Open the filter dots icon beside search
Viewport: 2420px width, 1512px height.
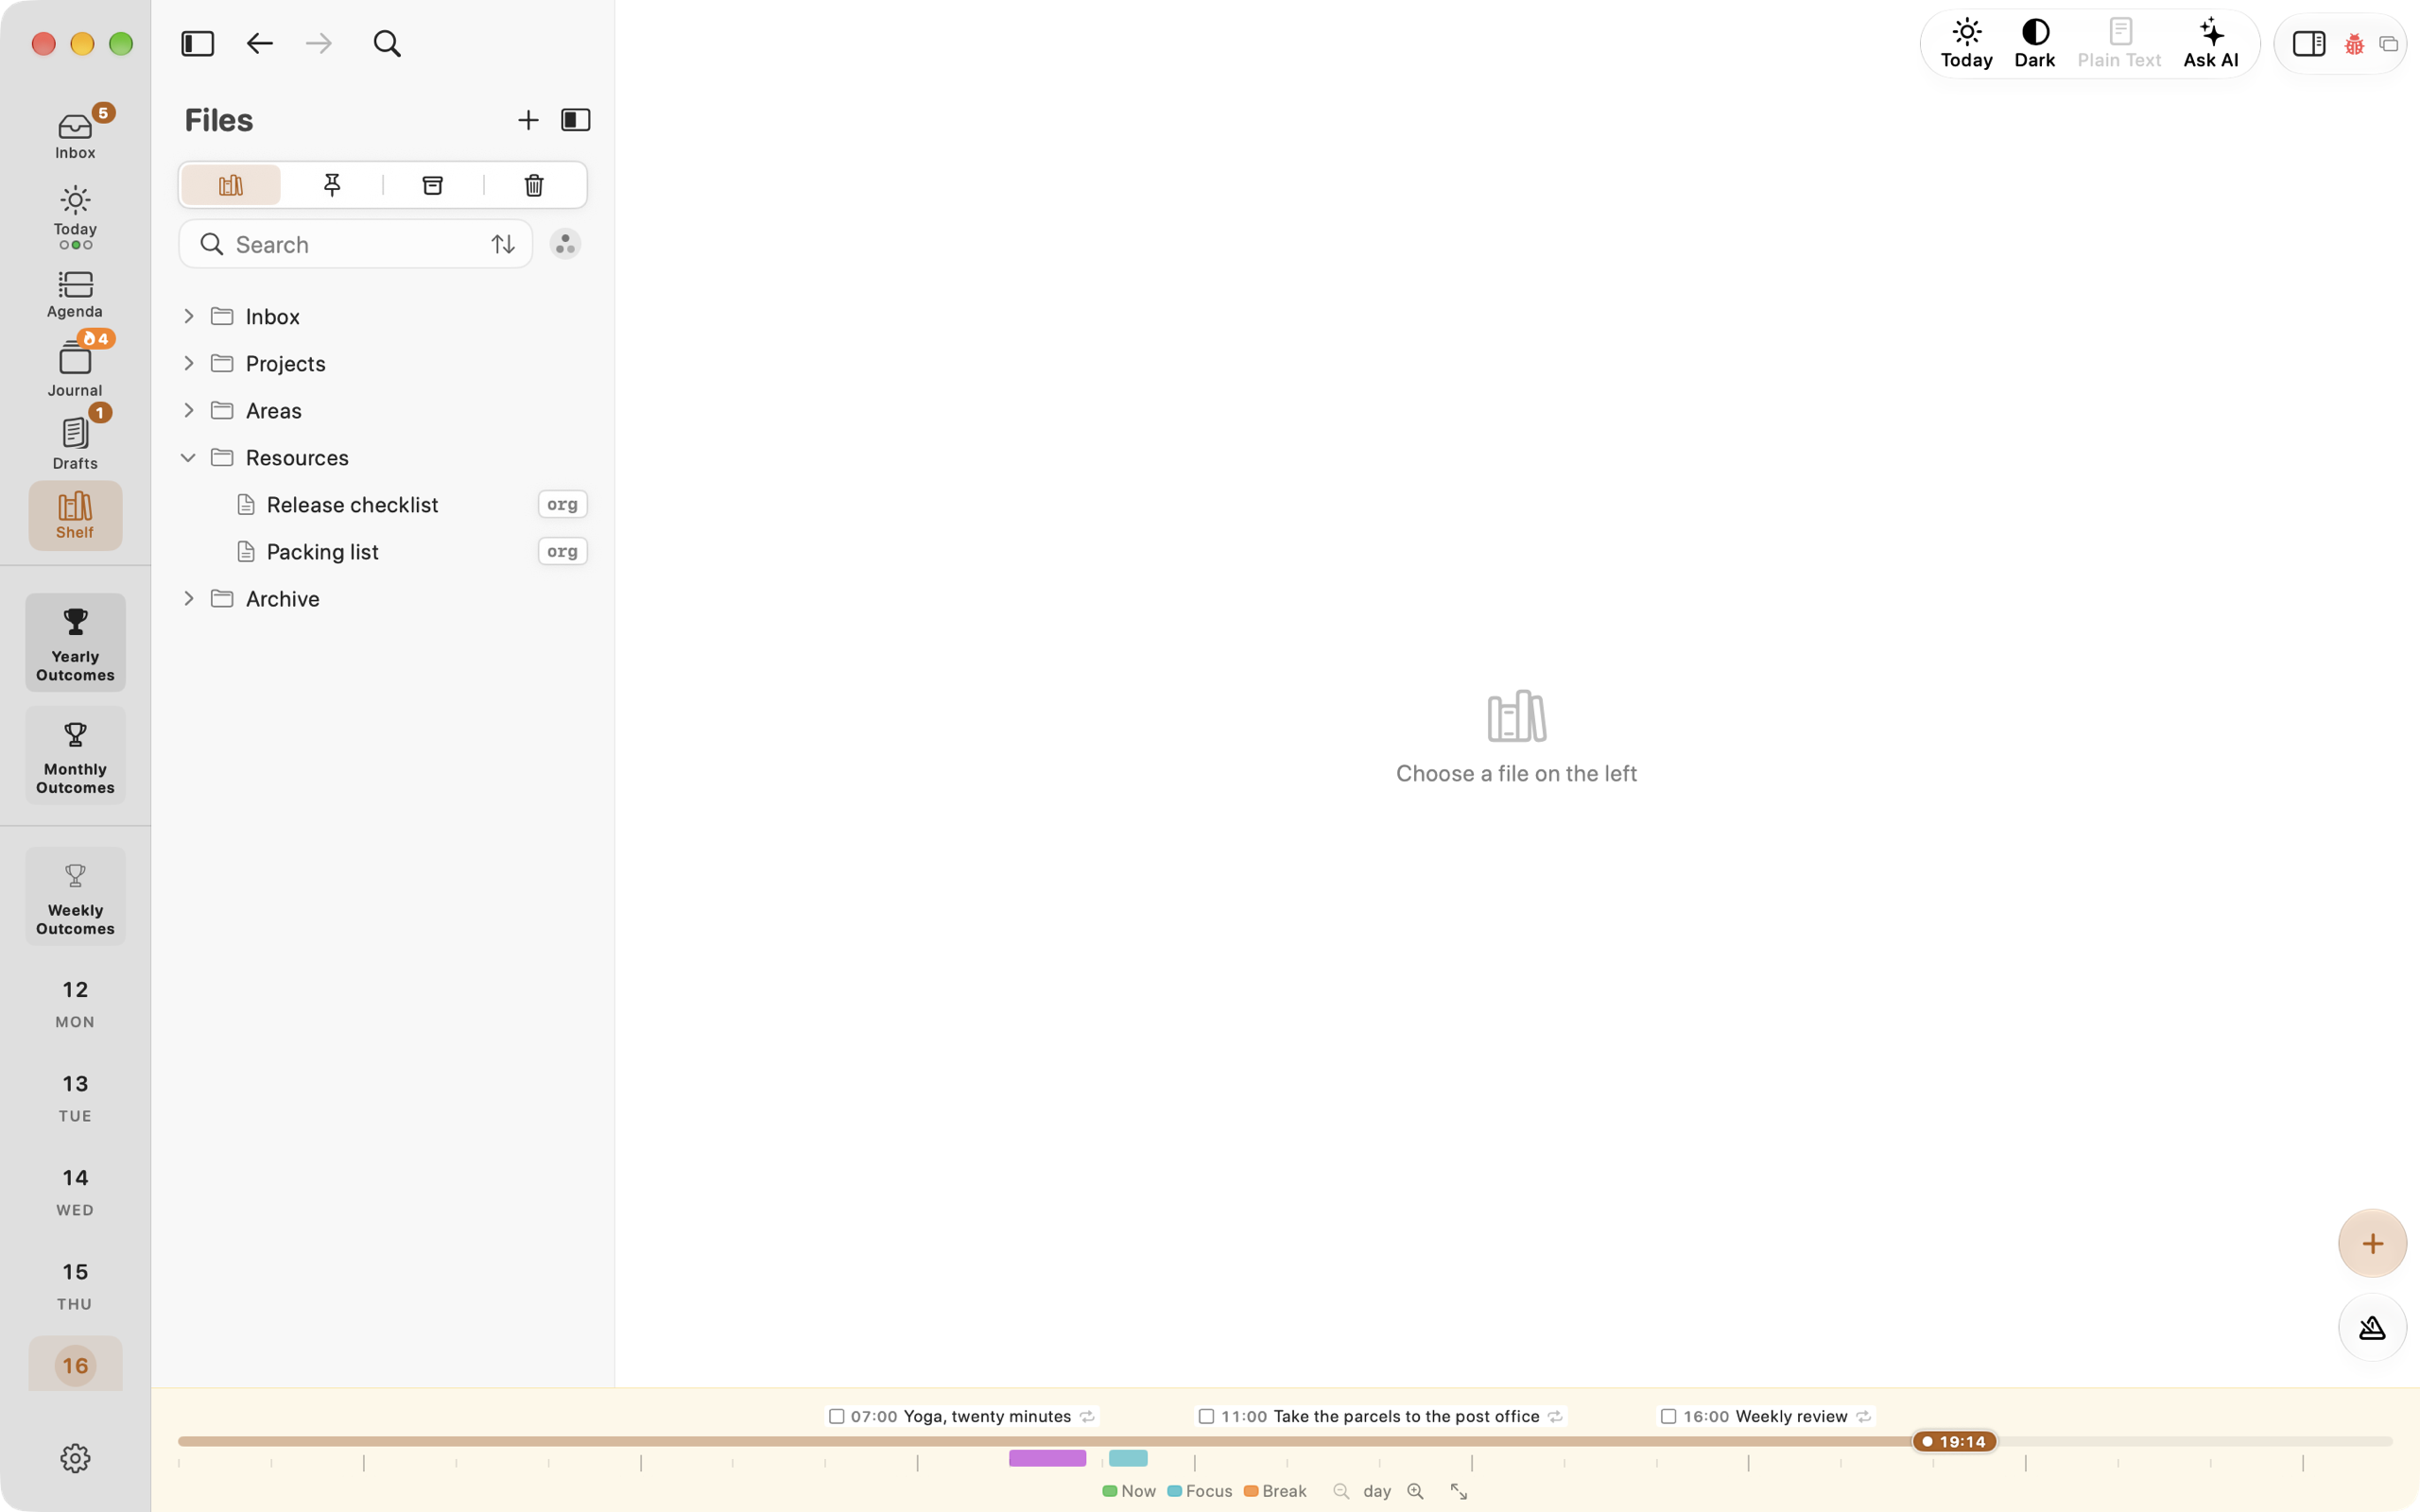565,244
